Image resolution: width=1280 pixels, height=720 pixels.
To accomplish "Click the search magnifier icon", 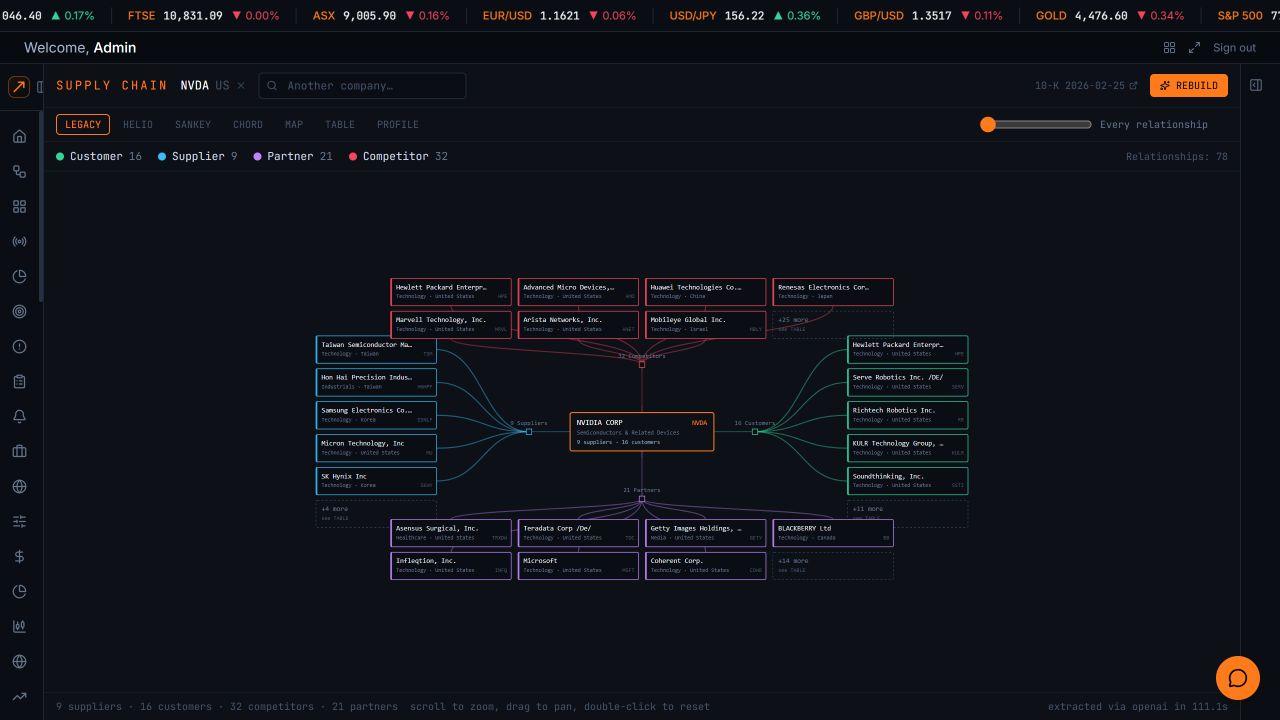I will point(272,86).
